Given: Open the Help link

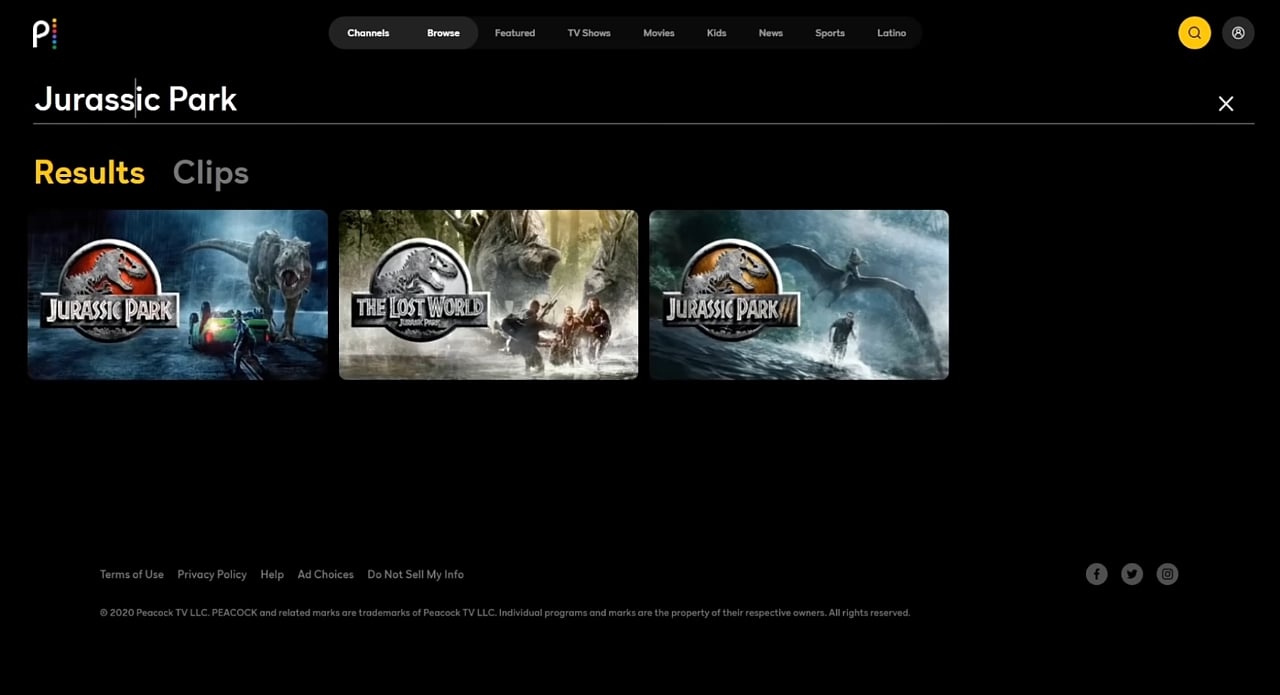Looking at the screenshot, I should click(272, 574).
